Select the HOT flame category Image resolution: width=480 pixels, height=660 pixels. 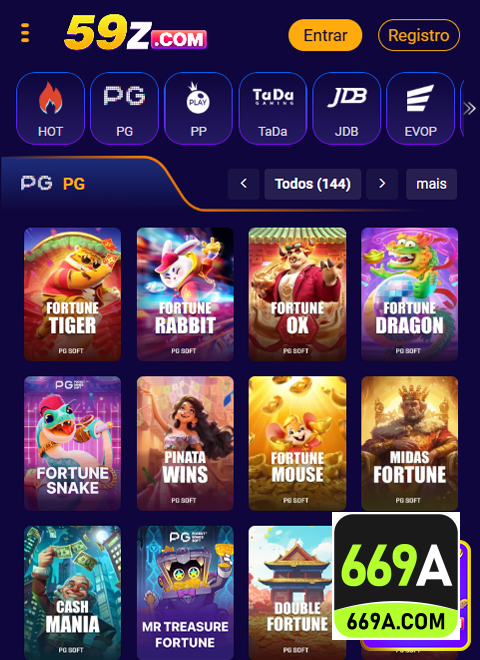tap(50, 109)
